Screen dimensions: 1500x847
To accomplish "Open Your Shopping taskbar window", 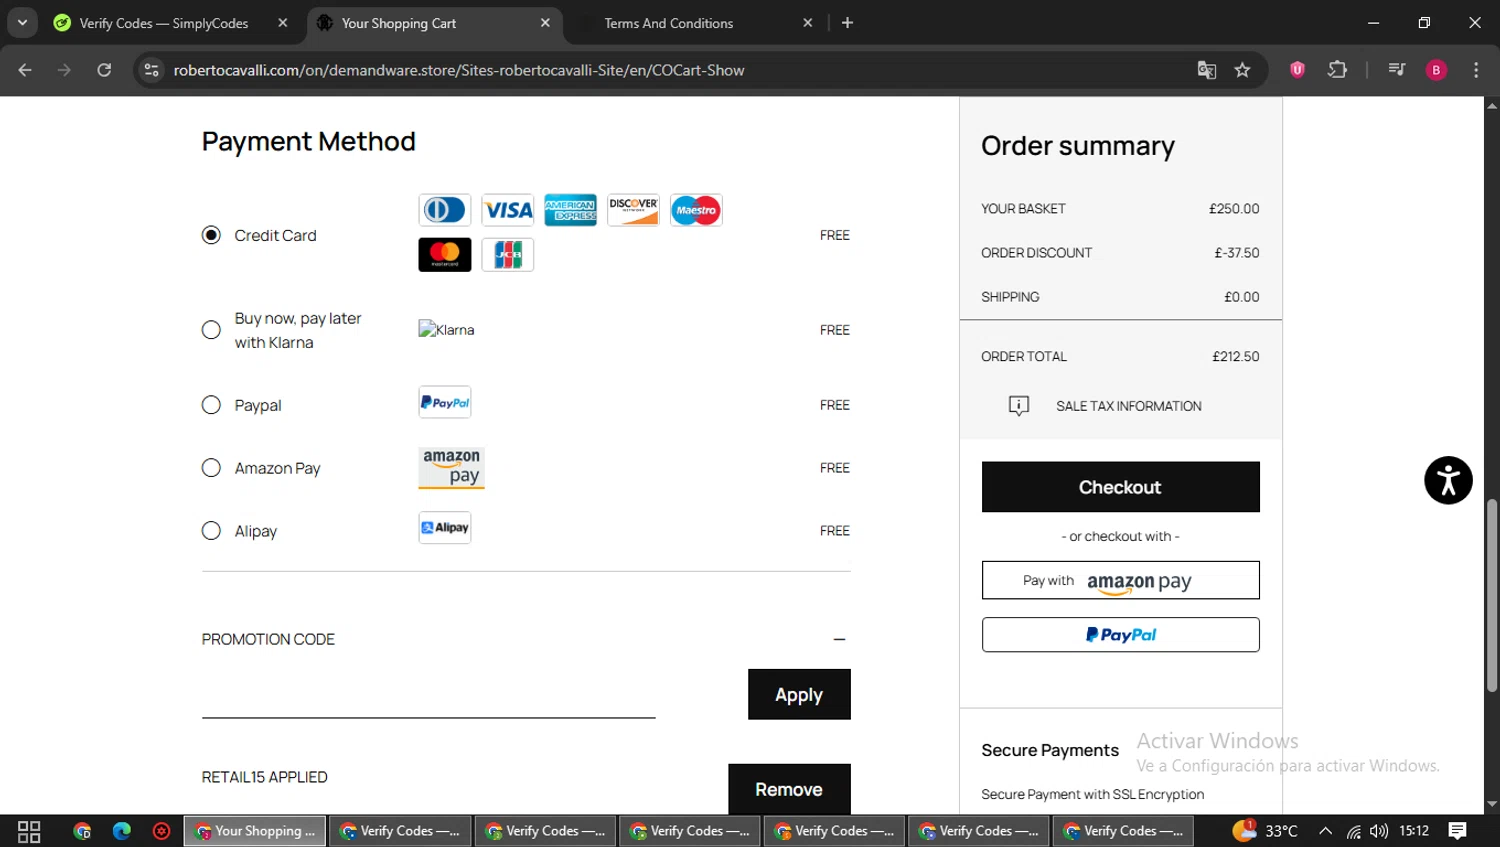I will 255,831.
